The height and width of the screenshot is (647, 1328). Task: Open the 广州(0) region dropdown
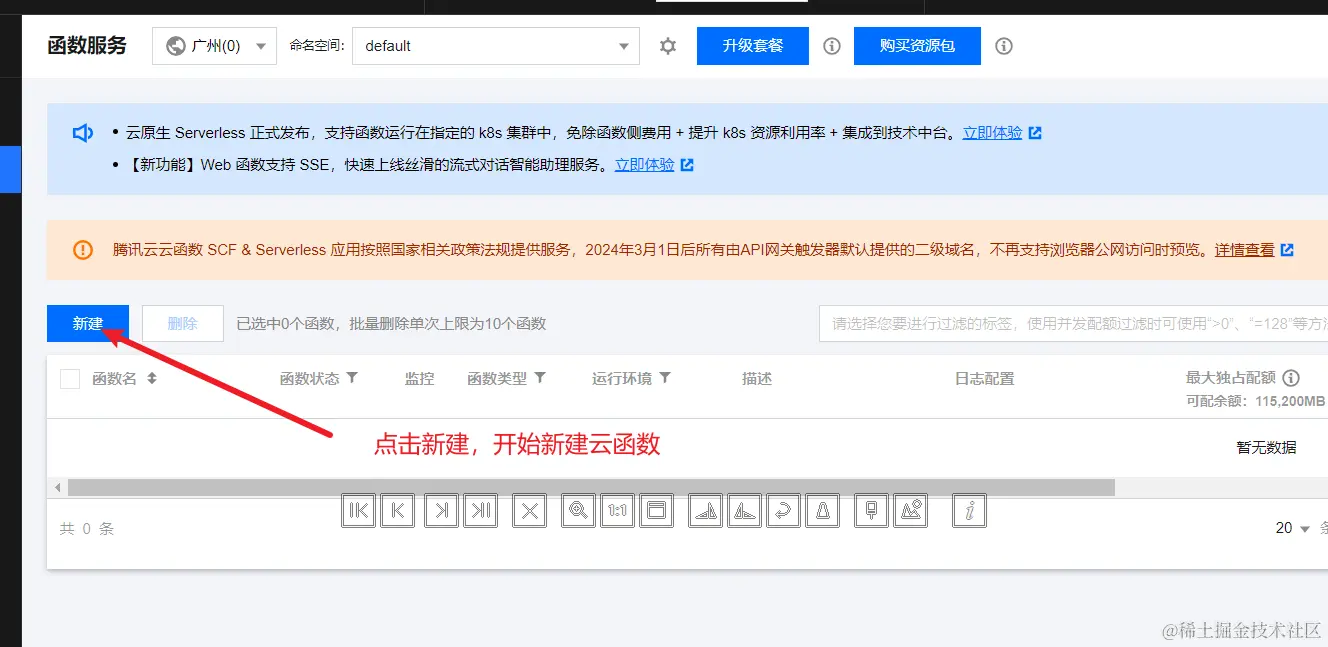click(214, 46)
